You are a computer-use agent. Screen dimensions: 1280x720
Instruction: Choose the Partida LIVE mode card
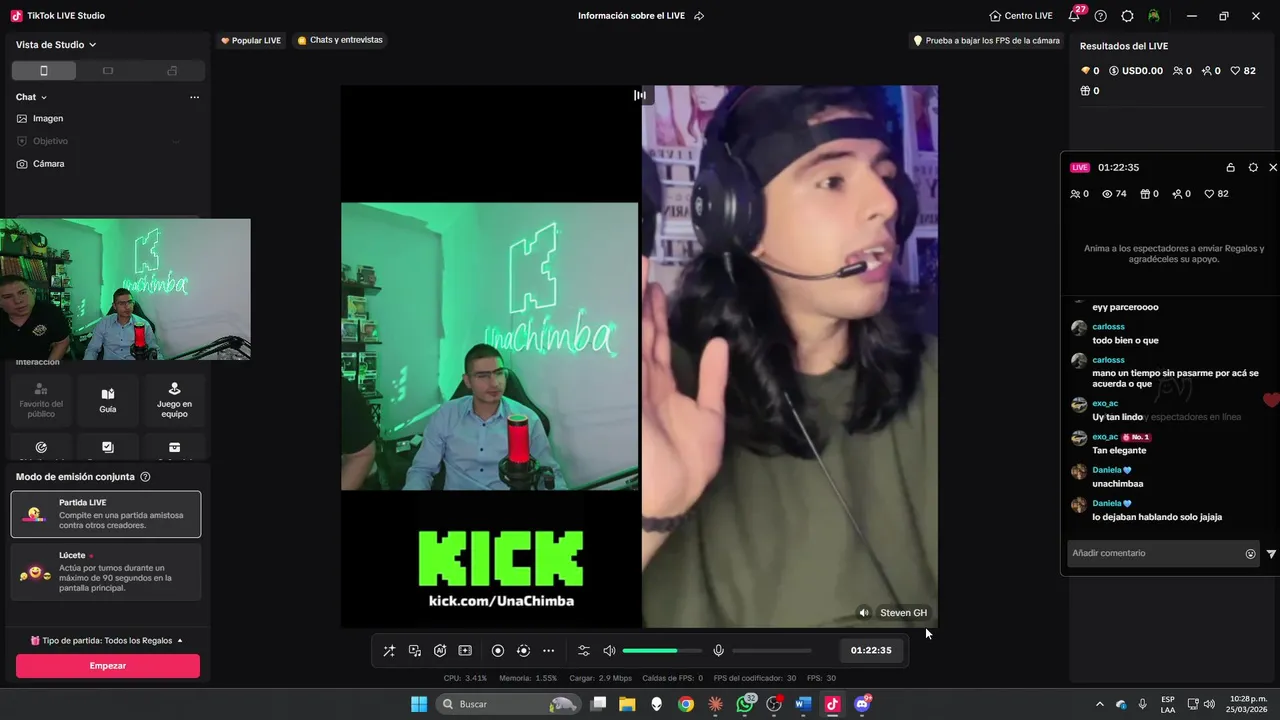coord(106,514)
